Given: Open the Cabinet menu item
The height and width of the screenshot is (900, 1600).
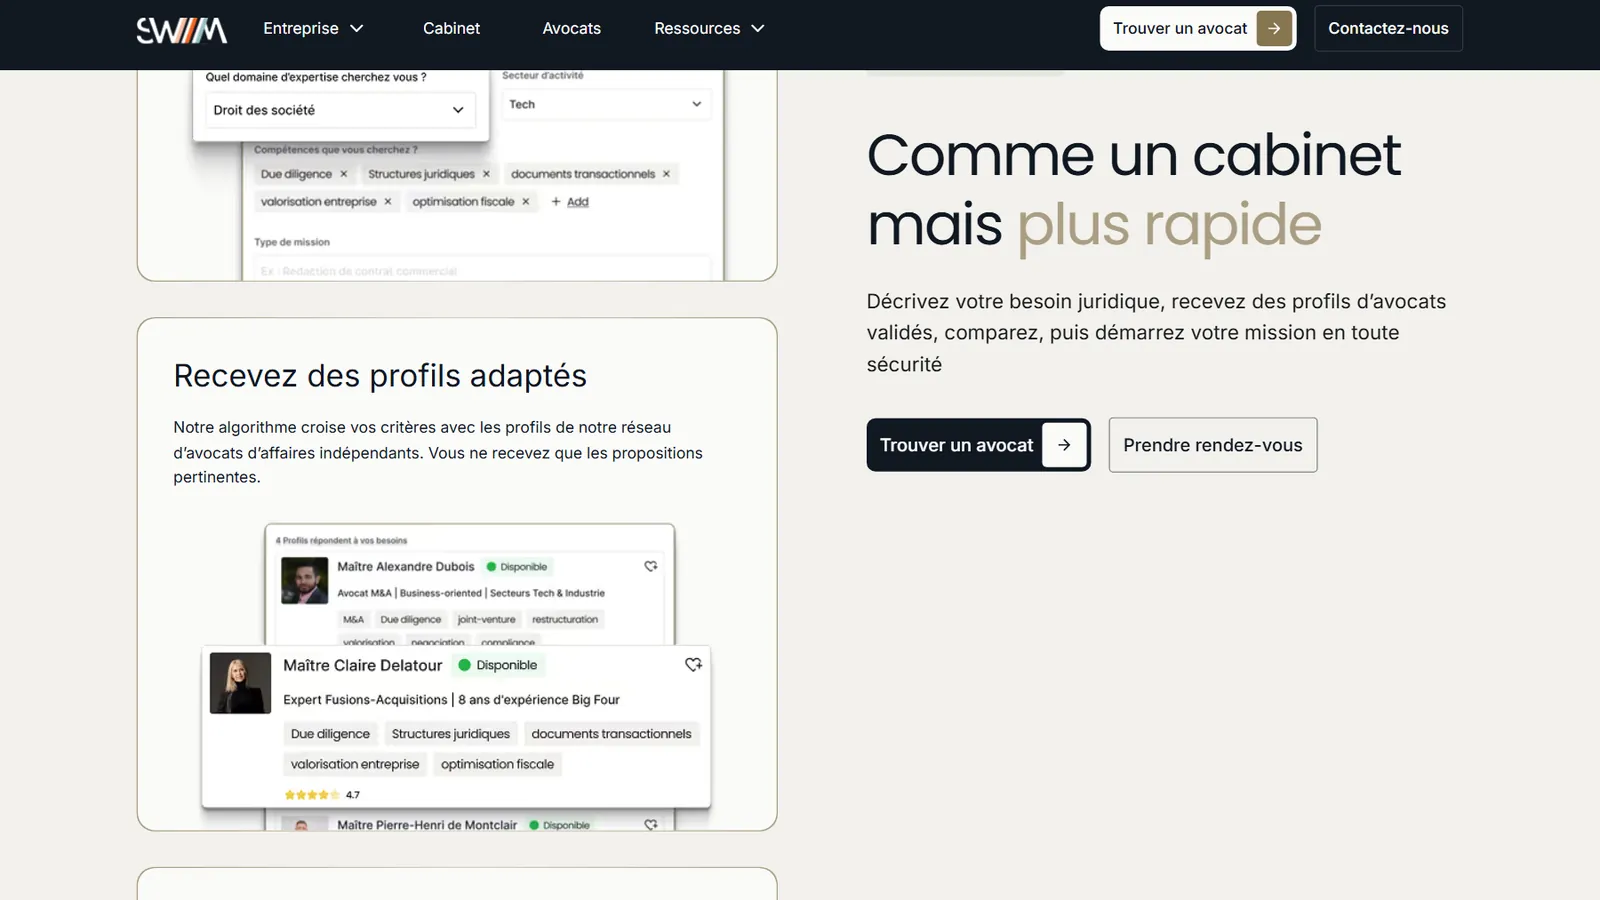Looking at the screenshot, I should click(451, 29).
